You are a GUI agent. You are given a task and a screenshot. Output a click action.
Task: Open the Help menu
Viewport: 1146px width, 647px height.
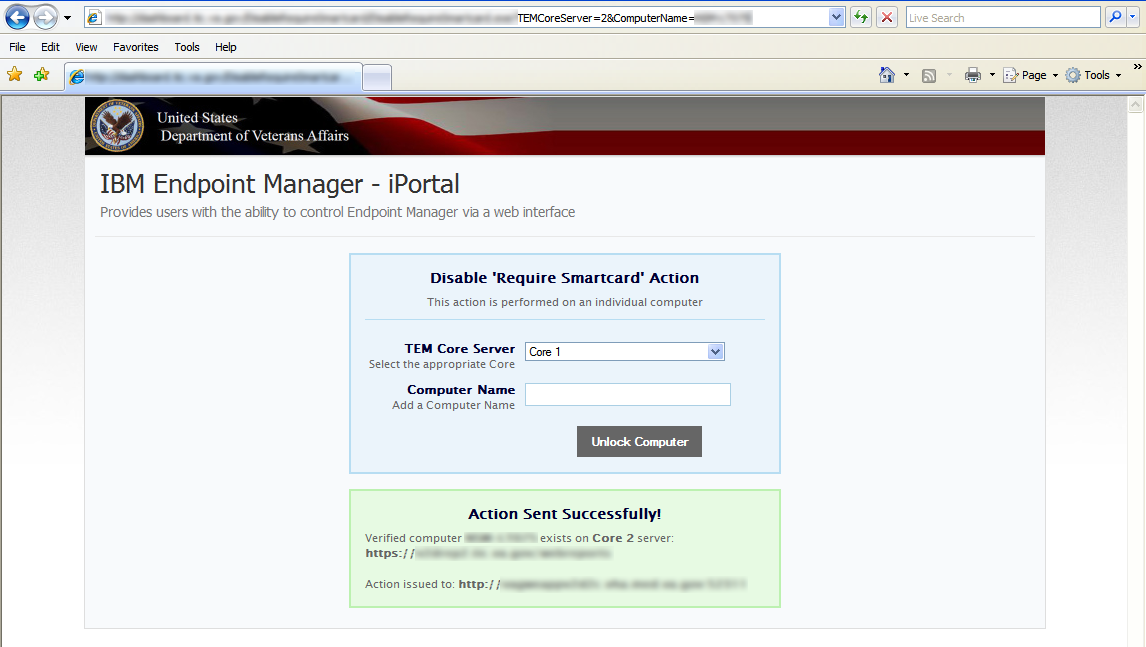tap(226, 47)
